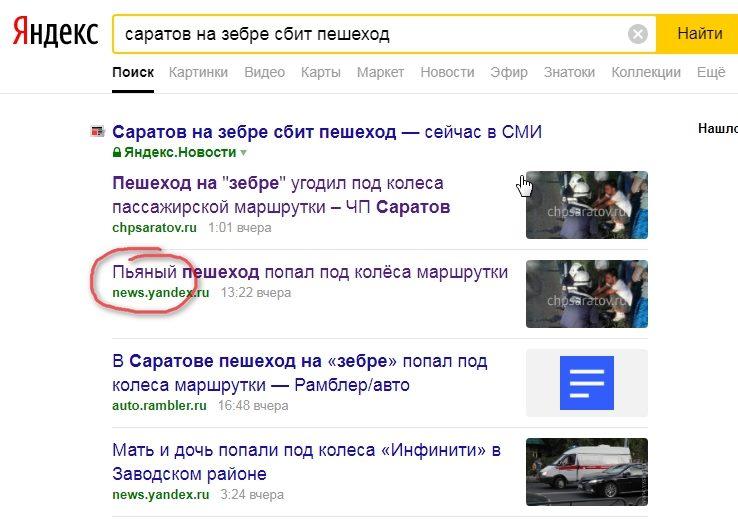Viewport: 738px width, 526px height.
Task: Click the green lock icon near Яндекс.Новости
Action: pyautogui.click(x=117, y=152)
